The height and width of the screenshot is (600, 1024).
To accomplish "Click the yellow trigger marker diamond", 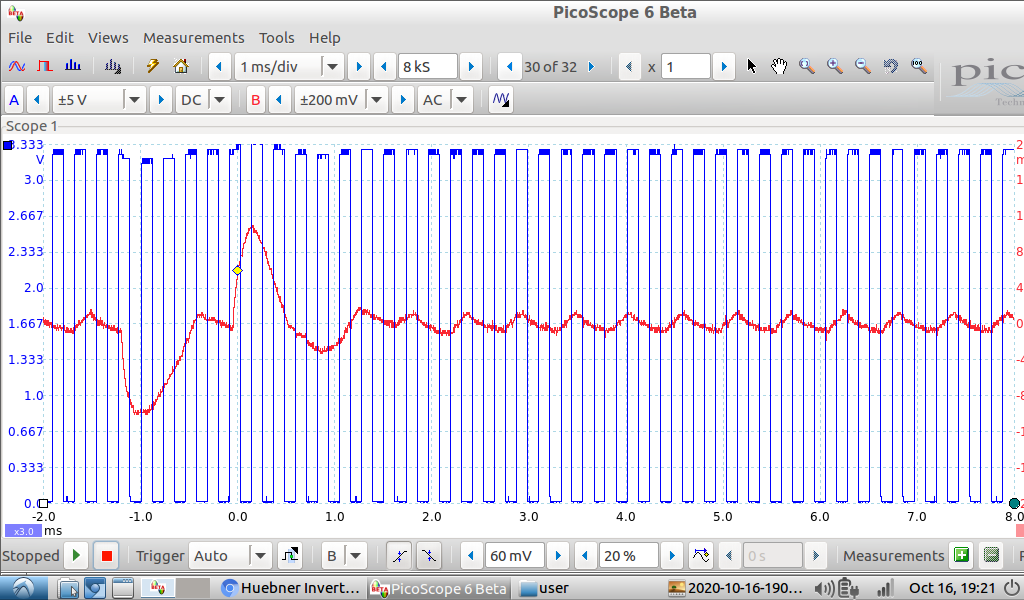I will point(237,270).
